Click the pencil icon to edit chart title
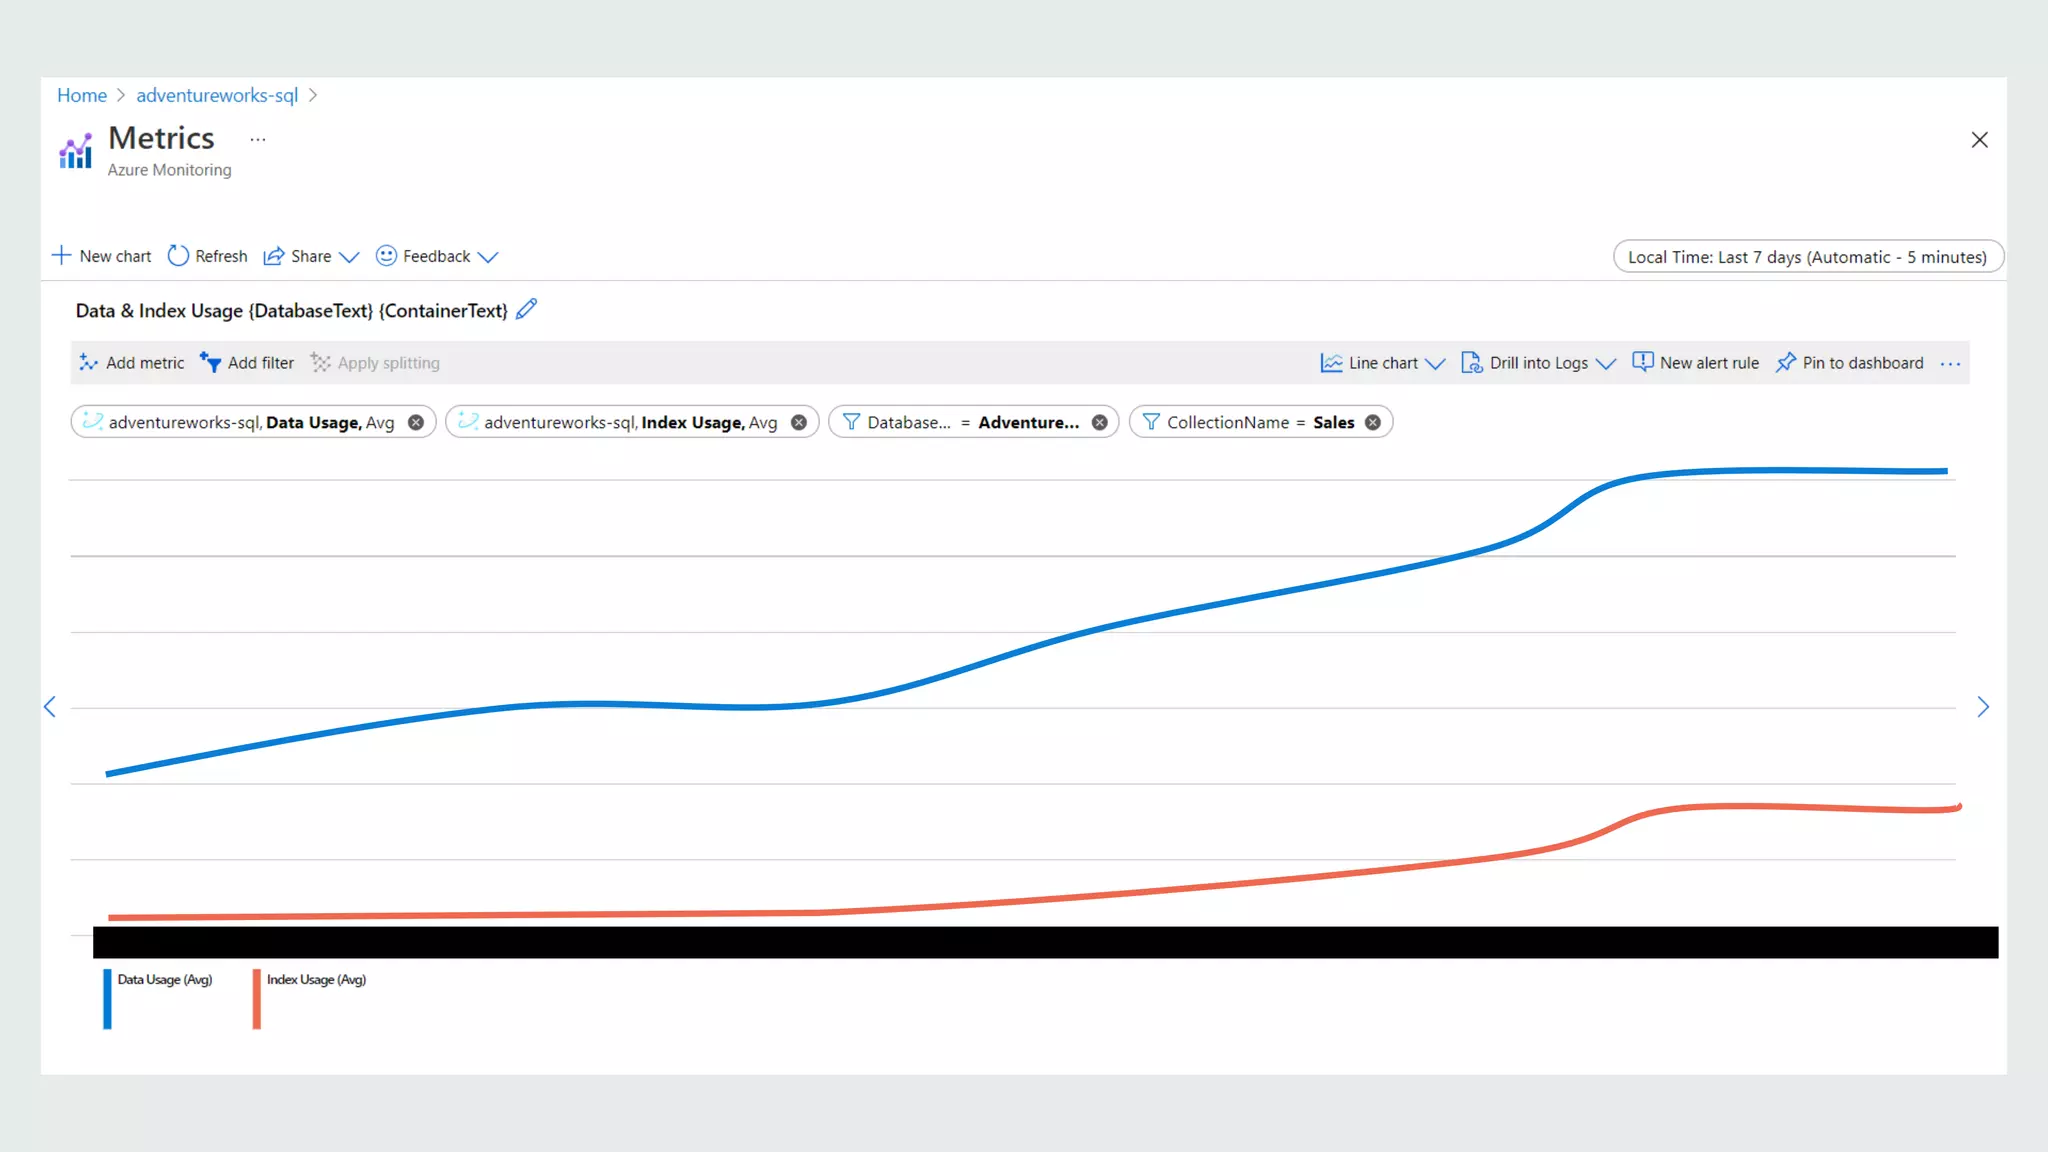The width and height of the screenshot is (2048, 1152). pos(526,309)
